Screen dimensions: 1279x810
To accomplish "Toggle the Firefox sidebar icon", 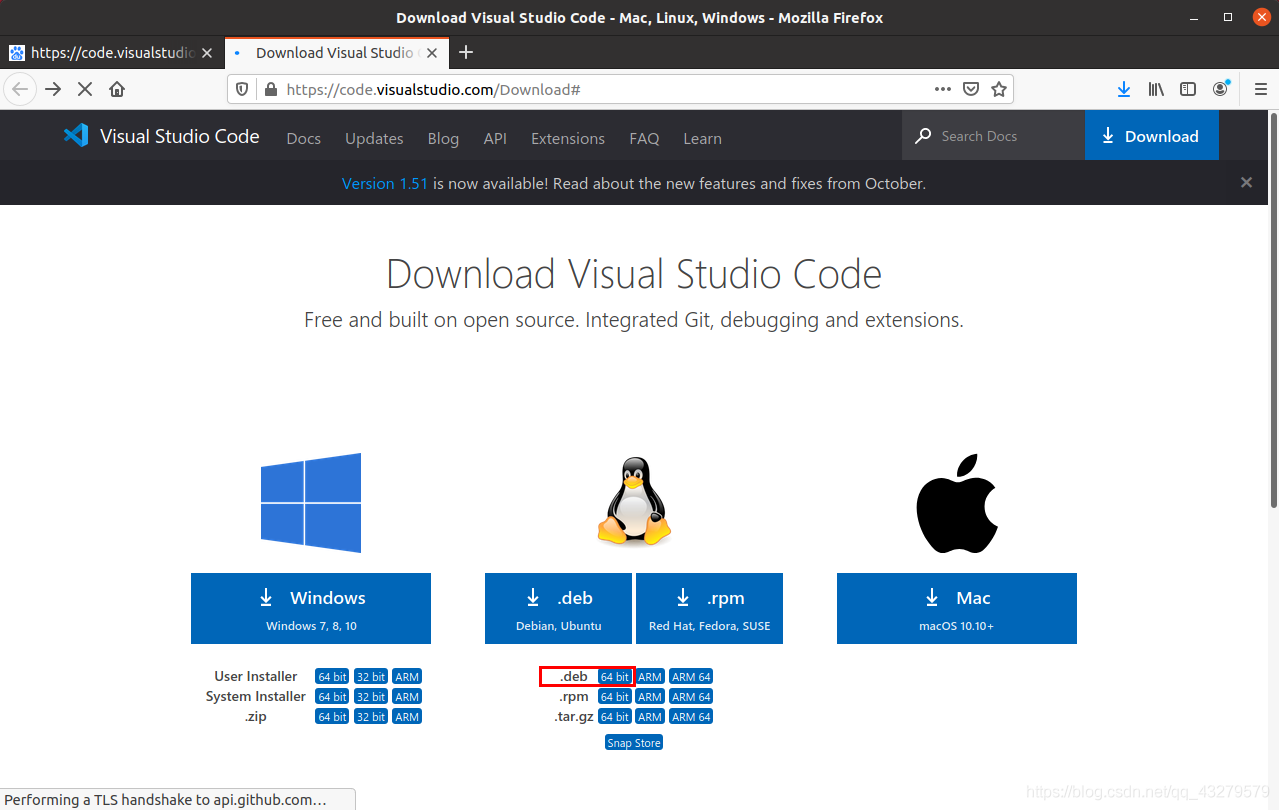I will 1188,89.
